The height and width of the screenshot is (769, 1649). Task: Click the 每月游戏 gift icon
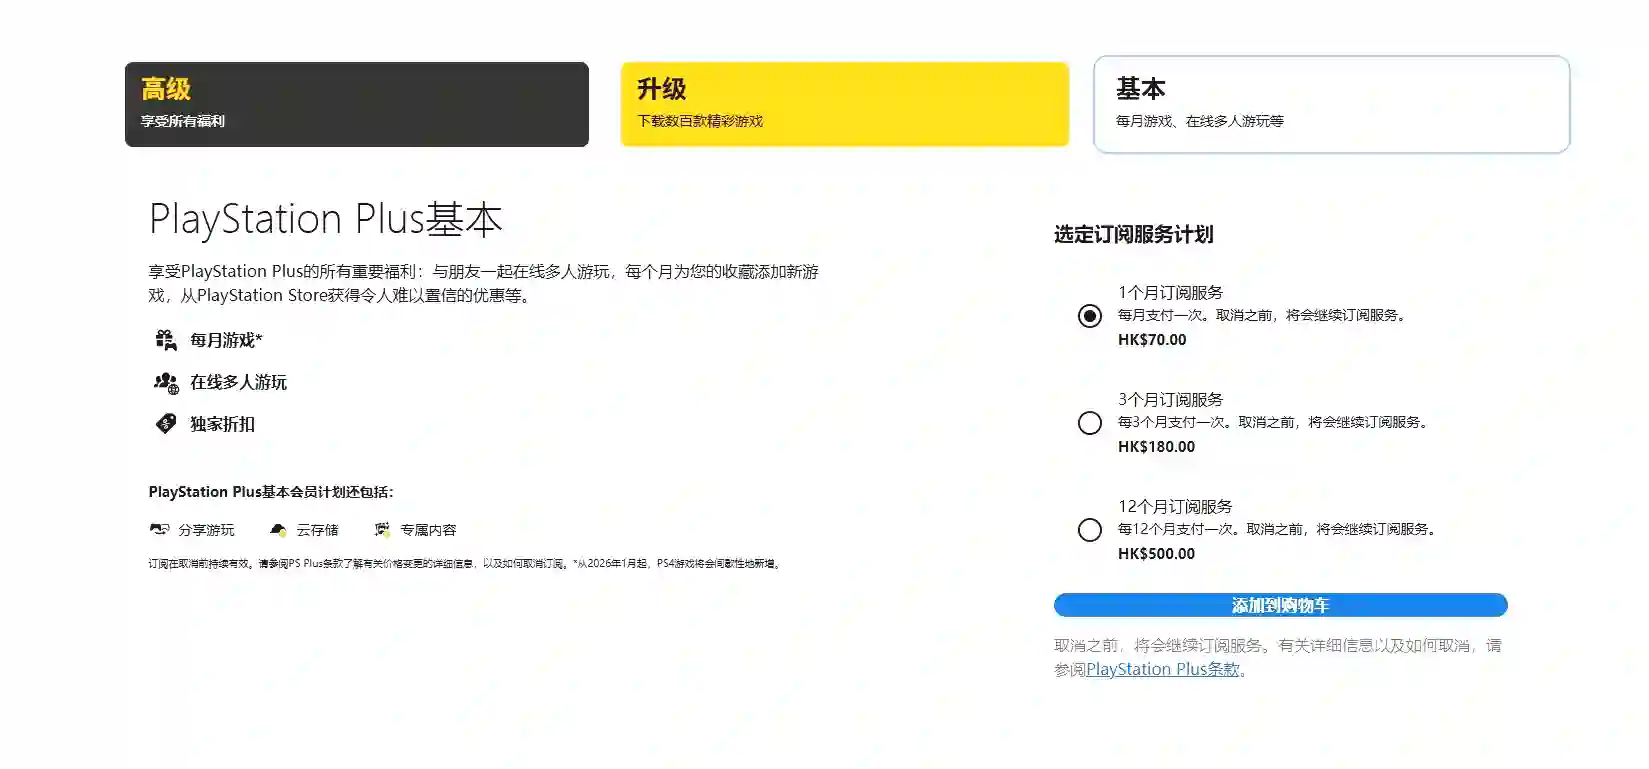166,340
